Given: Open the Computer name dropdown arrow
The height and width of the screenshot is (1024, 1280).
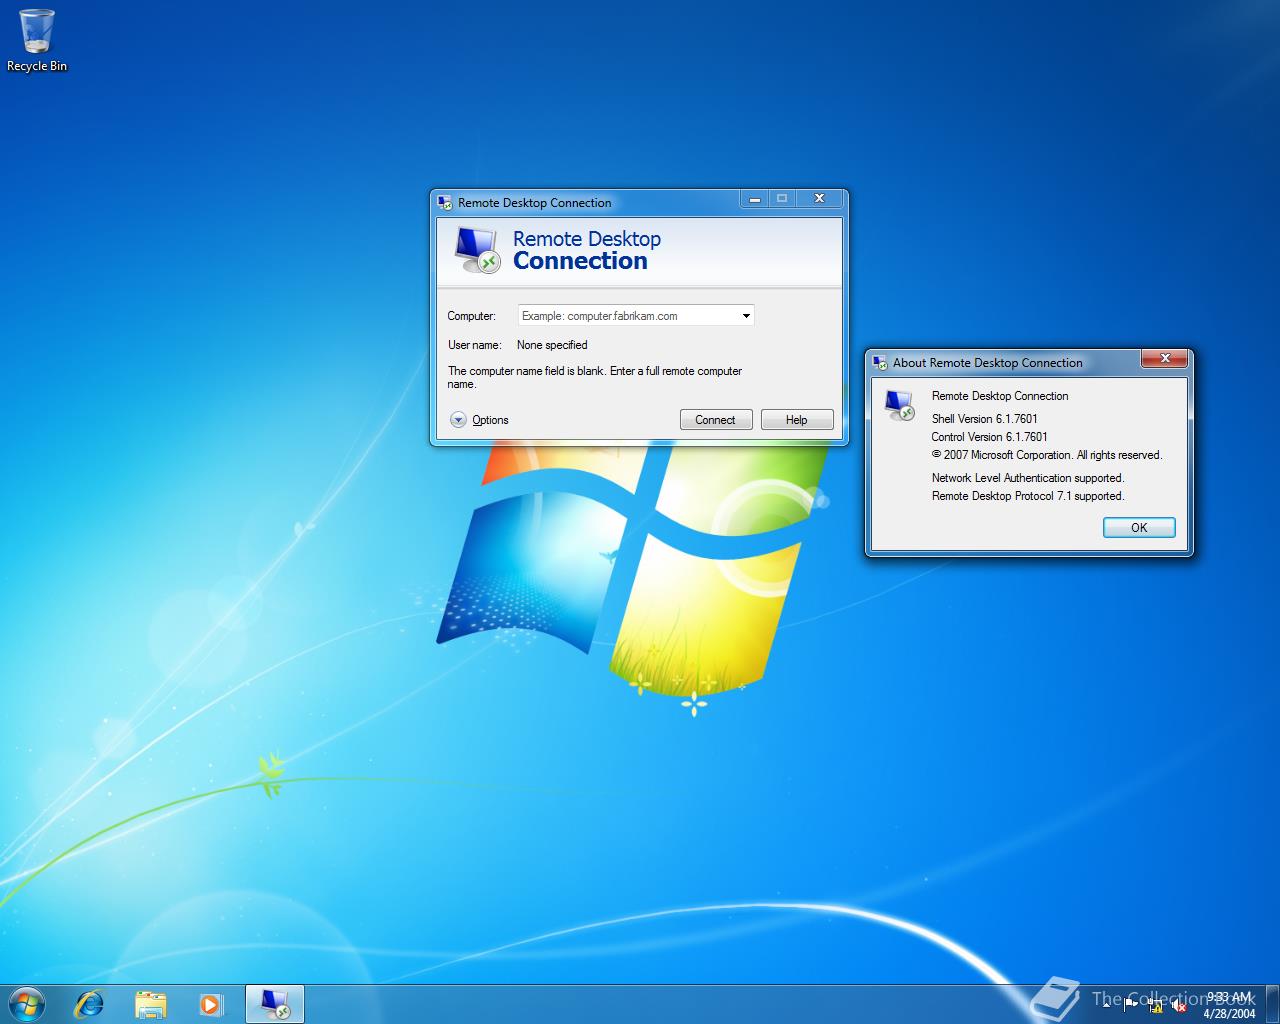Looking at the screenshot, I should click(746, 316).
